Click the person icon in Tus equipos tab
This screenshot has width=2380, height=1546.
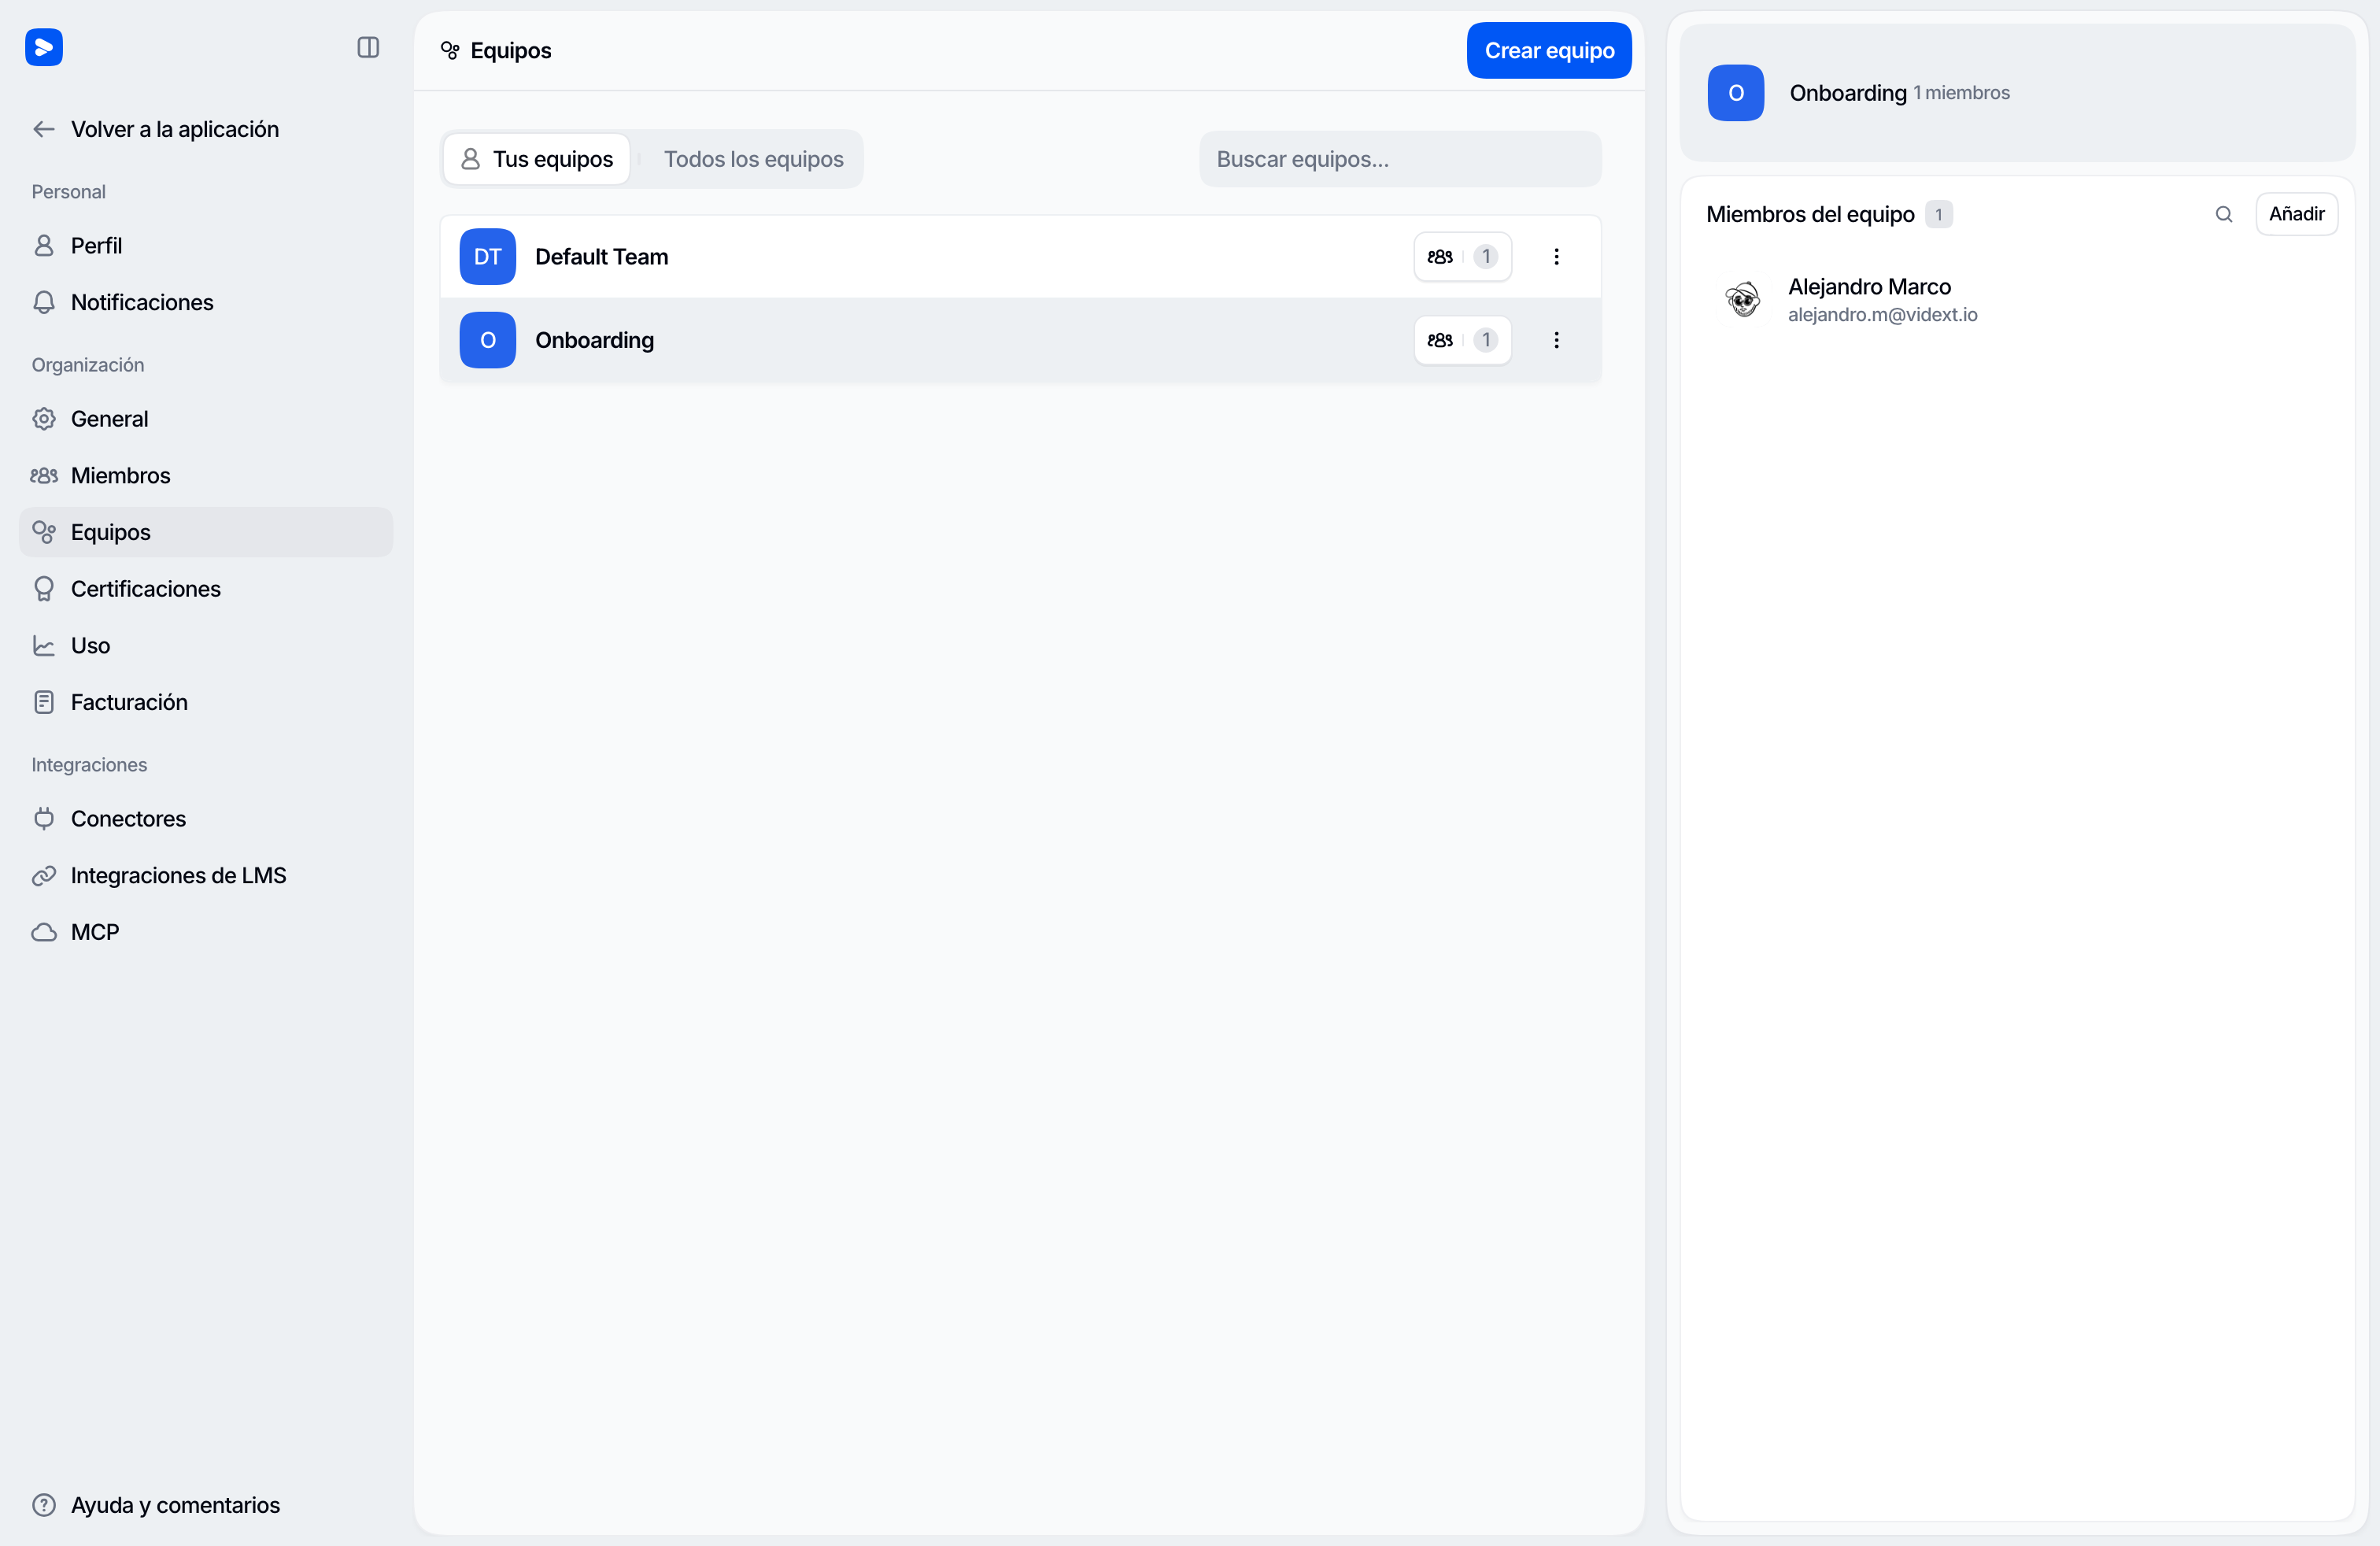click(470, 159)
